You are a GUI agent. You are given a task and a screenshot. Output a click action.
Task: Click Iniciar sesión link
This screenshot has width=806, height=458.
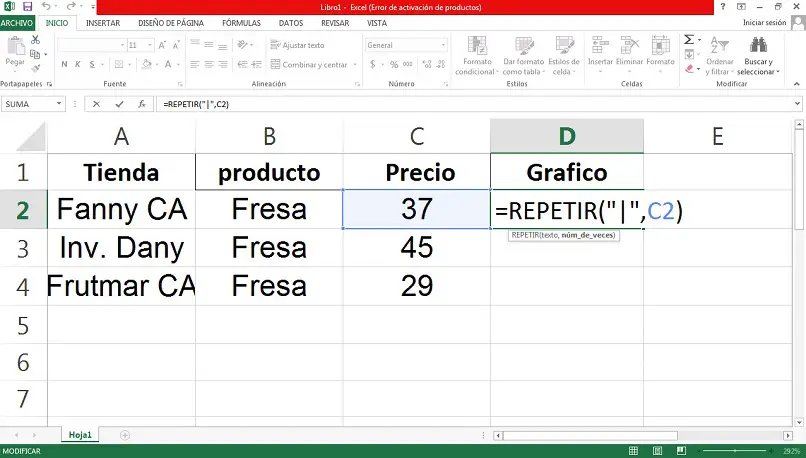[764, 22]
